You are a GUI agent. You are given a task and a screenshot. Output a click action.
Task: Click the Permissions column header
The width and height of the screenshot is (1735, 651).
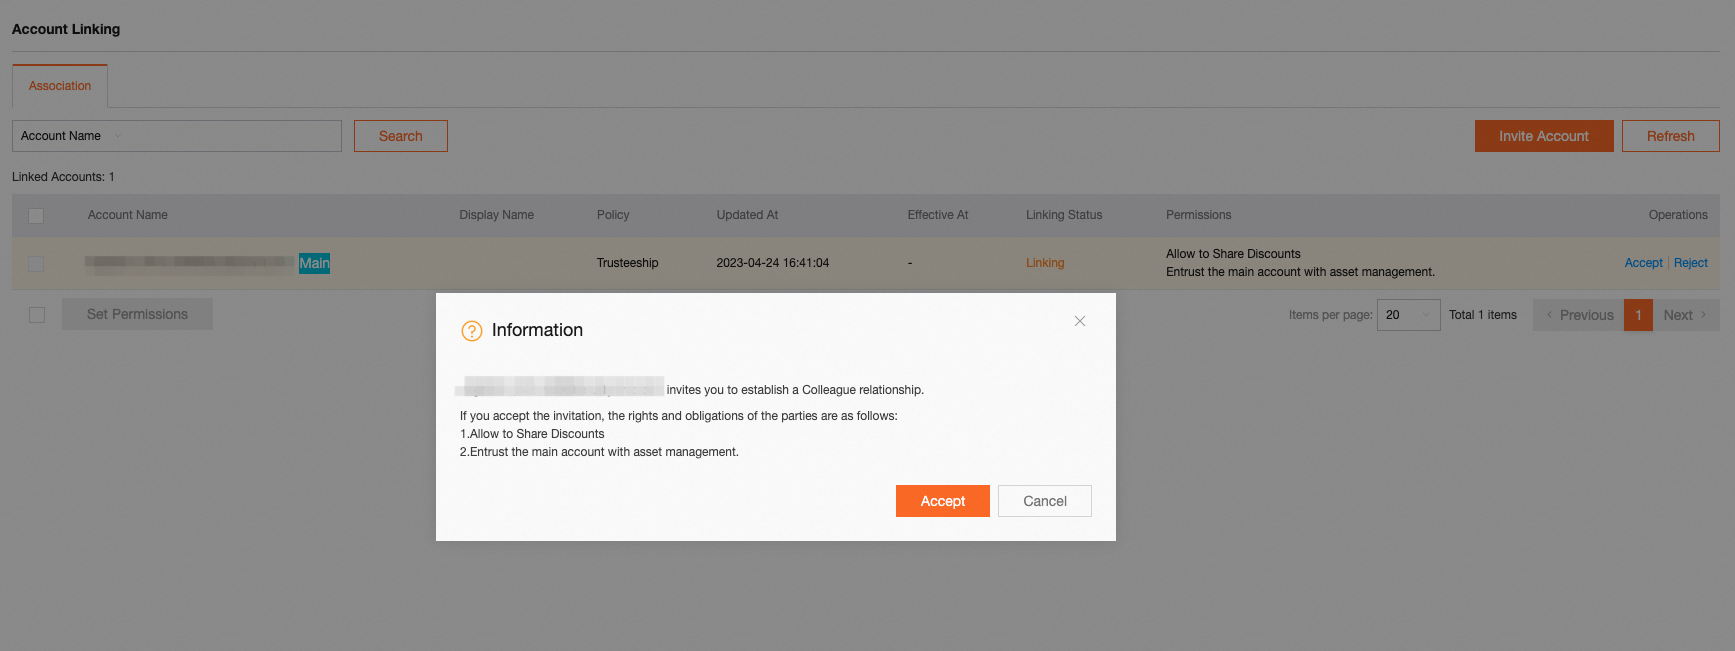(x=1198, y=215)
